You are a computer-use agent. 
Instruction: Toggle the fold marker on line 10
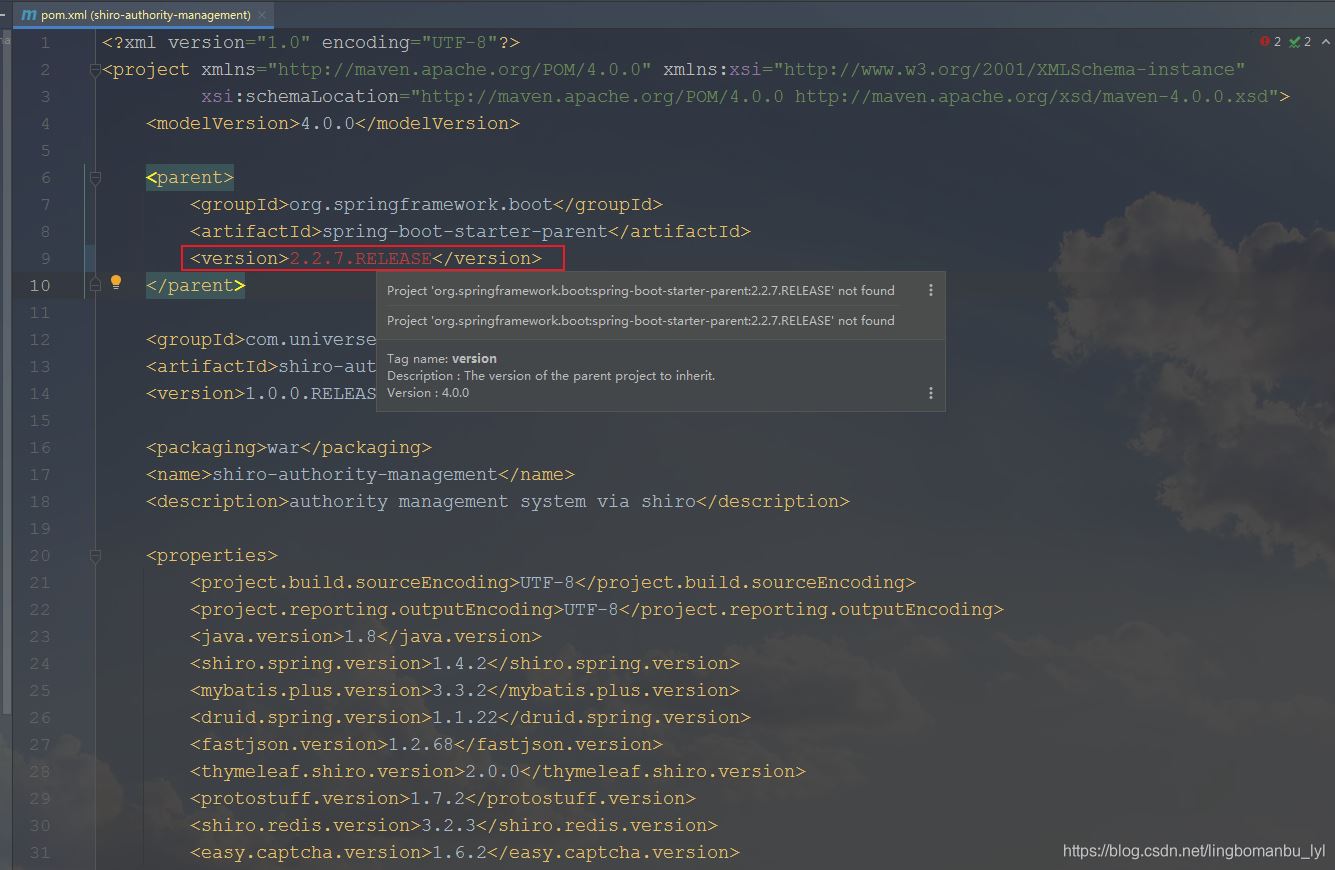point(94,285)
